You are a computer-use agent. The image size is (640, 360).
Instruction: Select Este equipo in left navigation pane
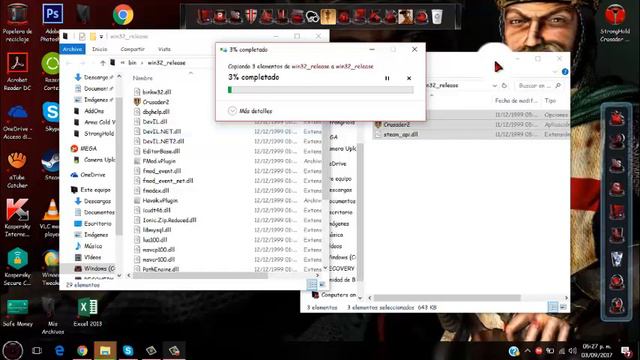point(95,190)
